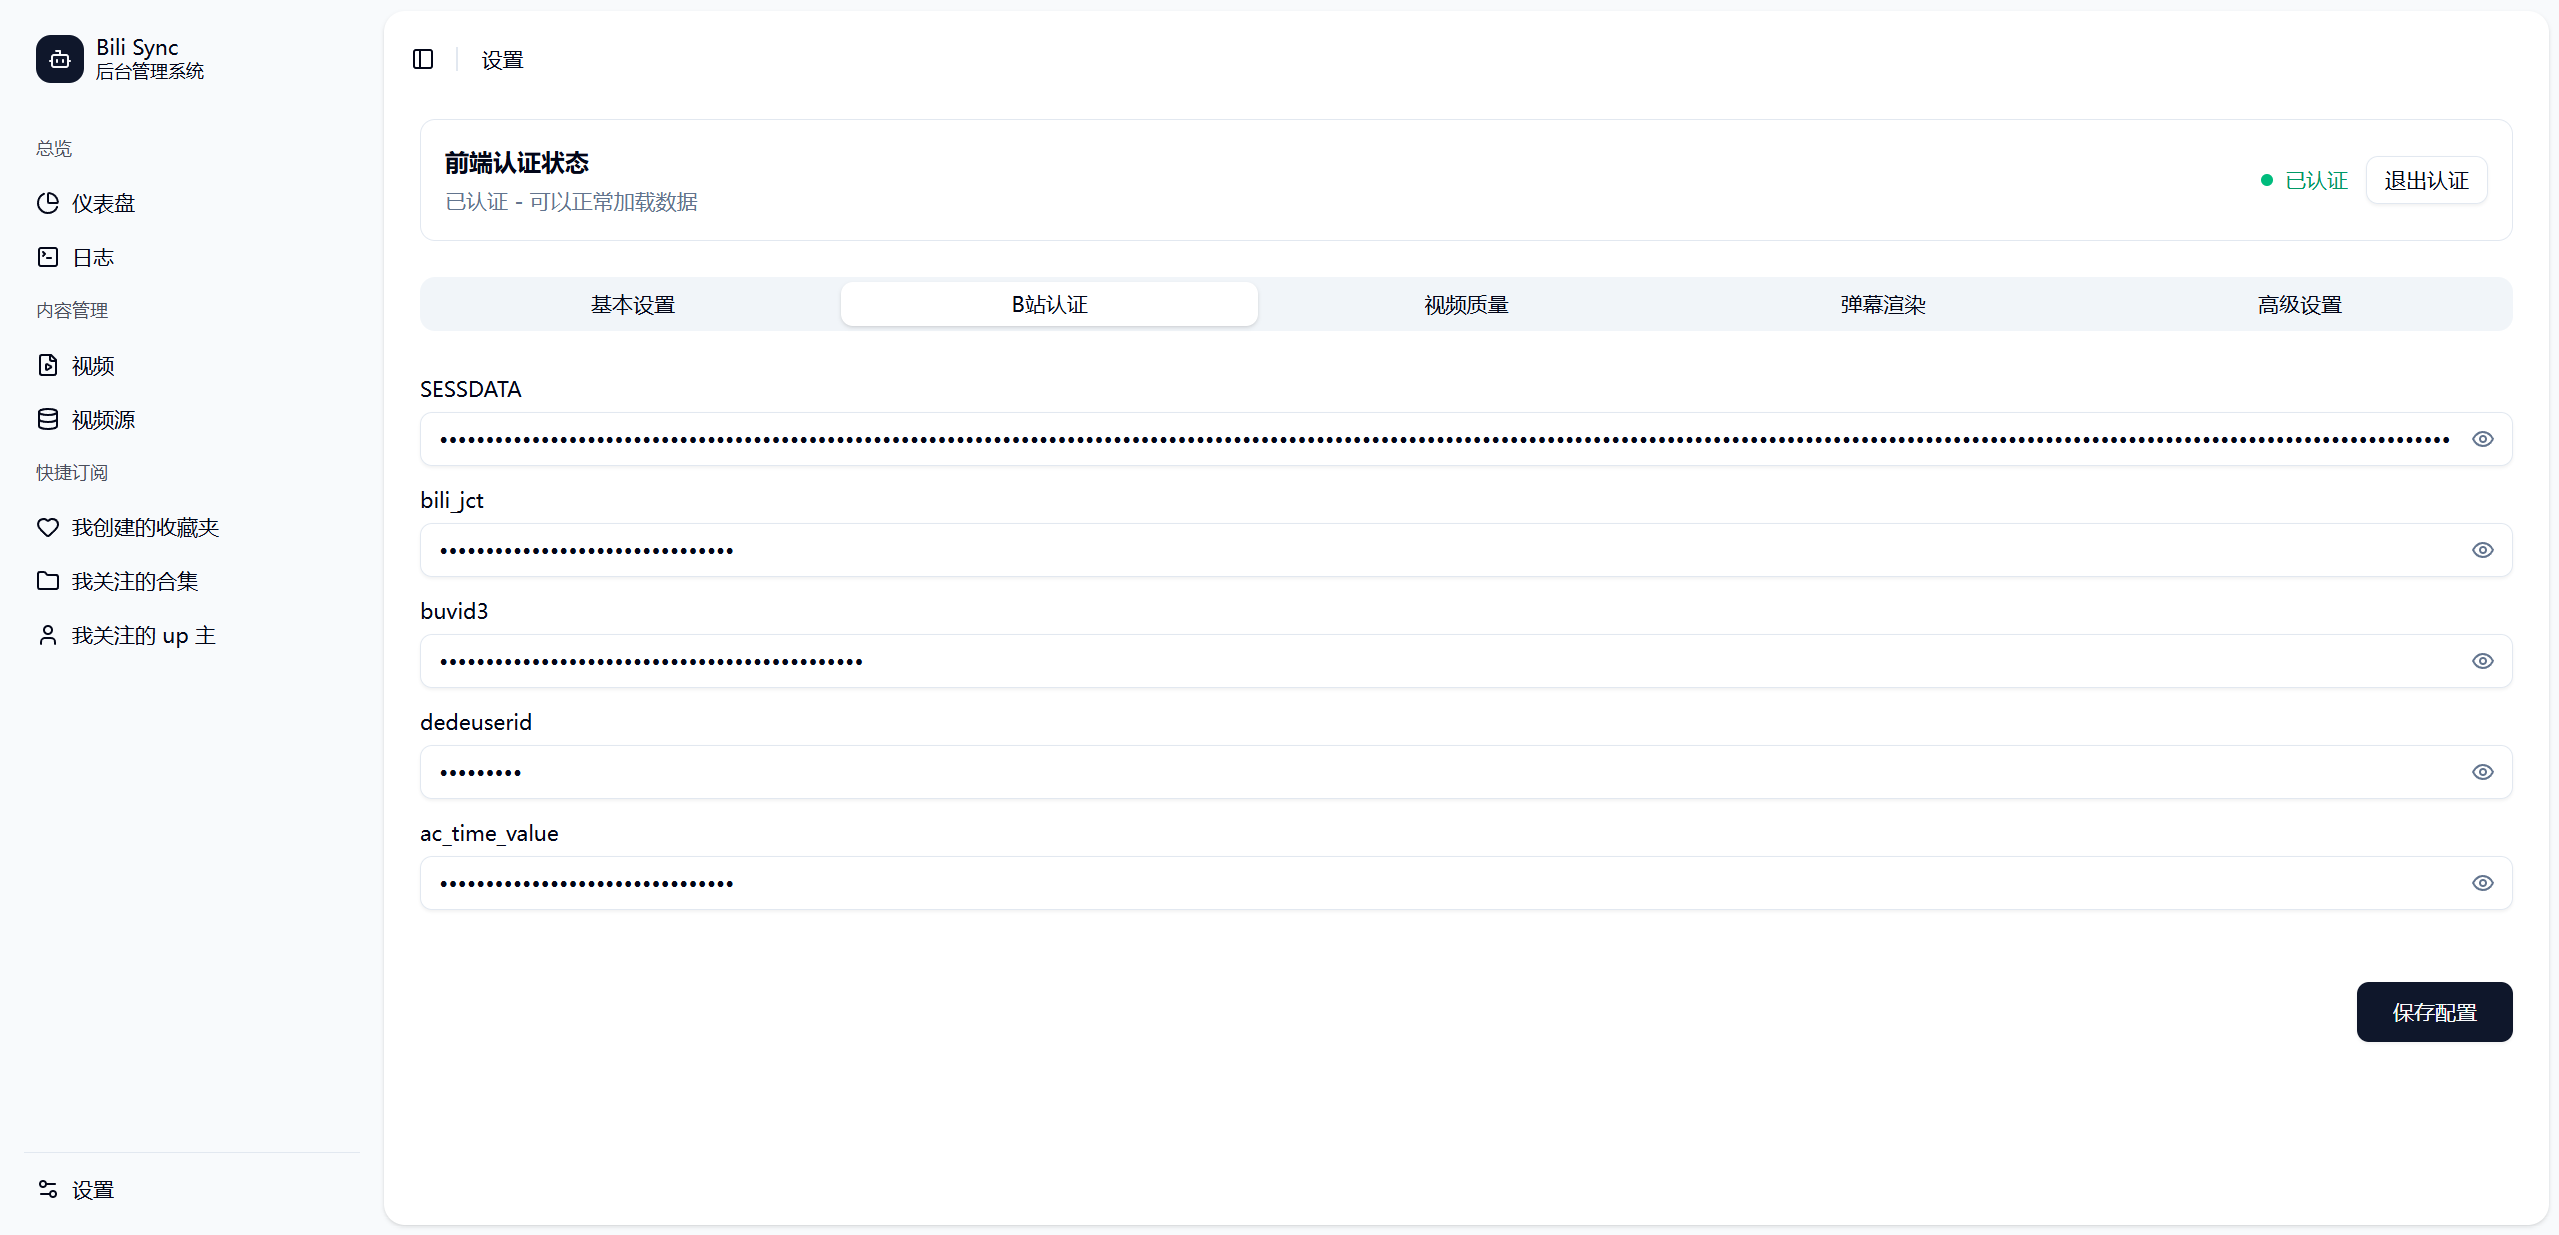This screenshot has width=2559, height=1235.
Task: Show the ac_time_value field contents
Action: (x=2482, y=883)
